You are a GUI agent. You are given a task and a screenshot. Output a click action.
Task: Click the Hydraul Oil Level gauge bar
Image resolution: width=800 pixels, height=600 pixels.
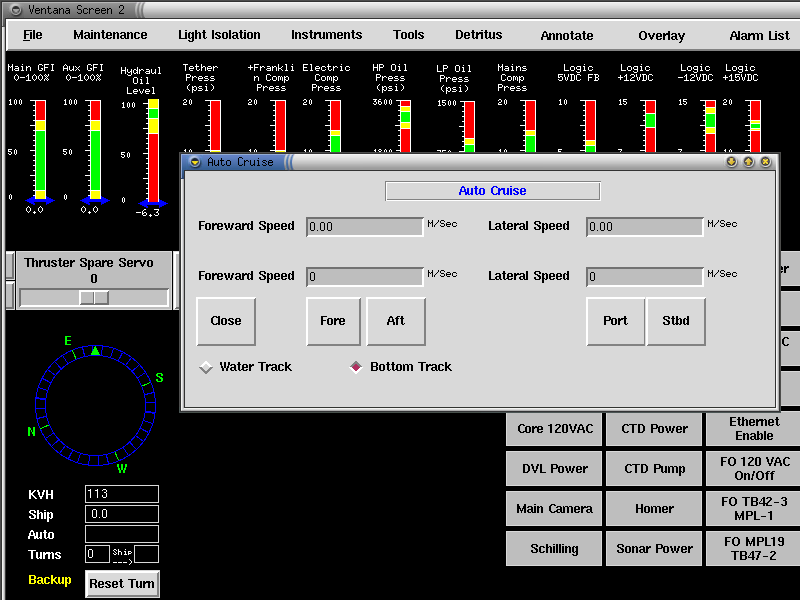coord(153,152)
